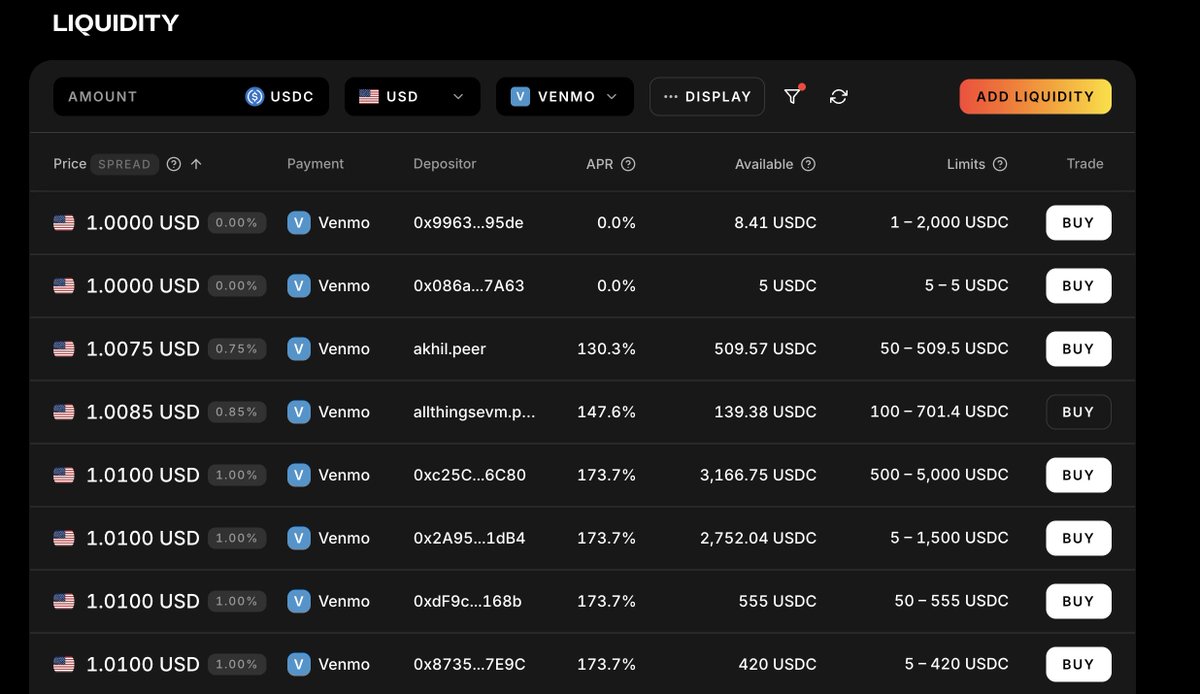Screen dimensions: 1200x694
Task: Click the 1 – 2,000 USDC limit
Action: pos(949,222)
